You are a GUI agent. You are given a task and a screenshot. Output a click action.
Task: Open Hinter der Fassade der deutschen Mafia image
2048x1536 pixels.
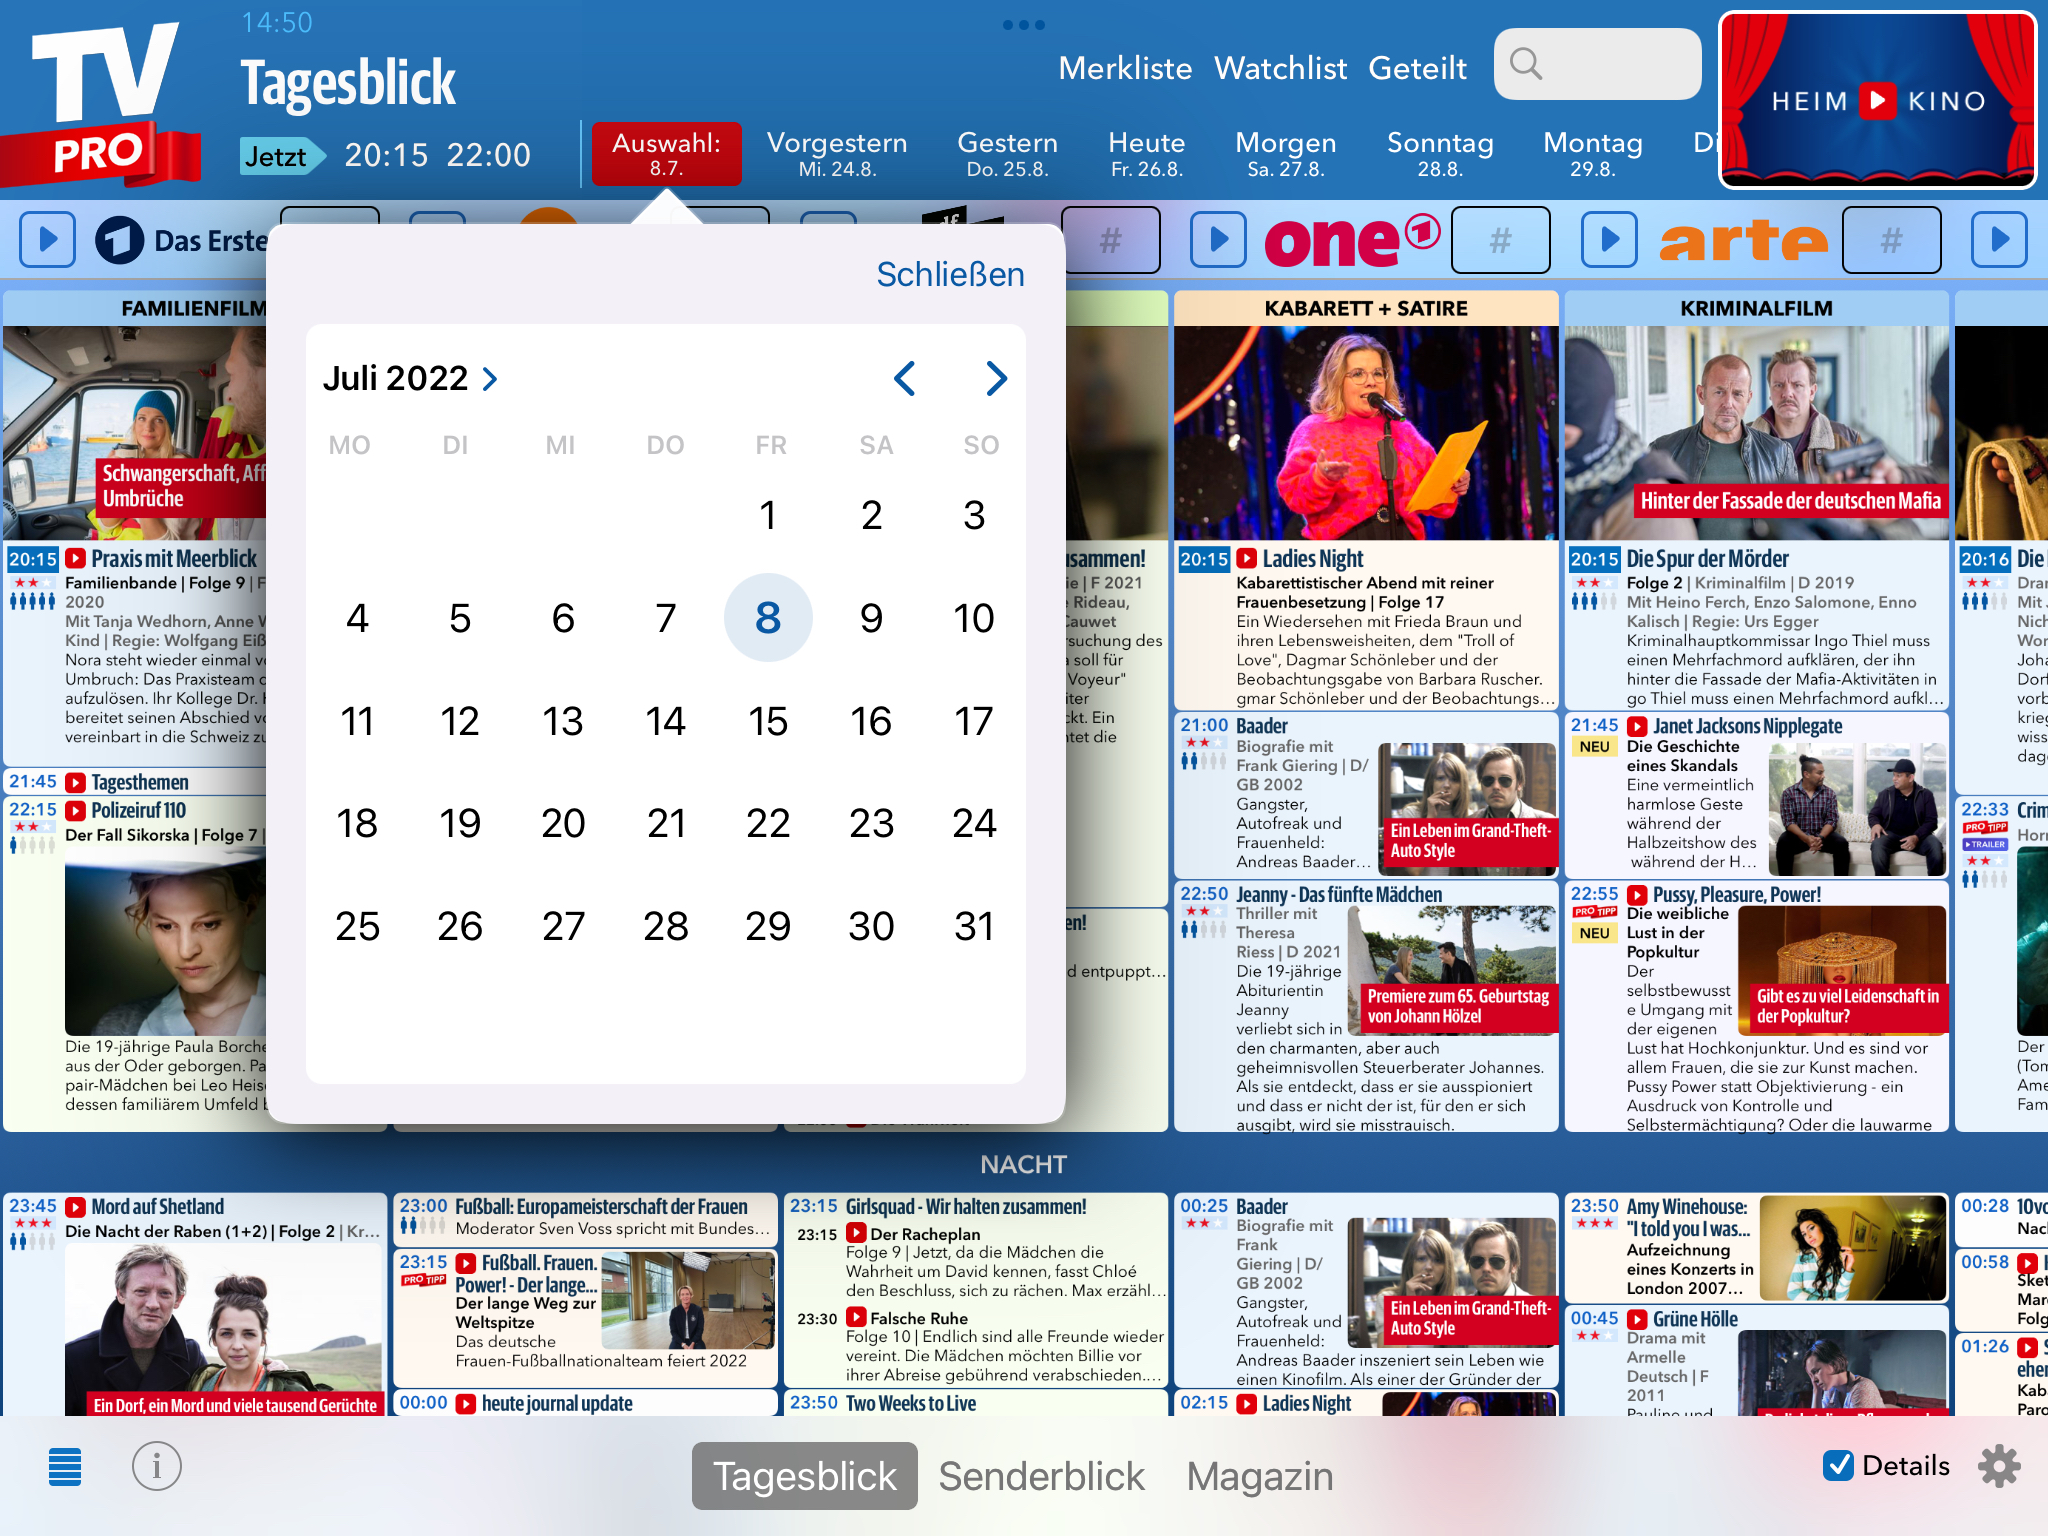(x=1757, y=433)
